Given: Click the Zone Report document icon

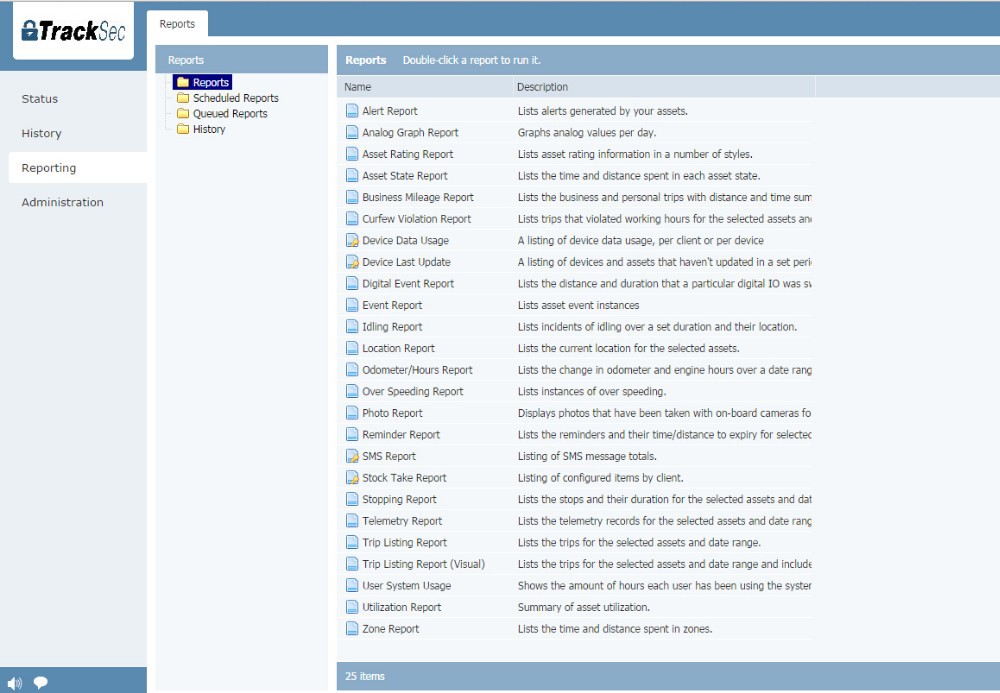Looking at the screenshot, I should click(x=351, y=628).
